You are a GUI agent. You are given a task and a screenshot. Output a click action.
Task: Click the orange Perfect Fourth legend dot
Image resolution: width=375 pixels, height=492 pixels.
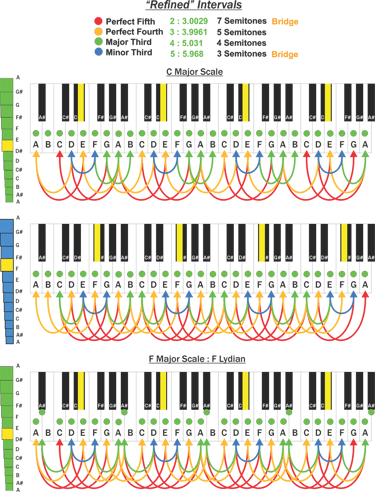[98, 32]
